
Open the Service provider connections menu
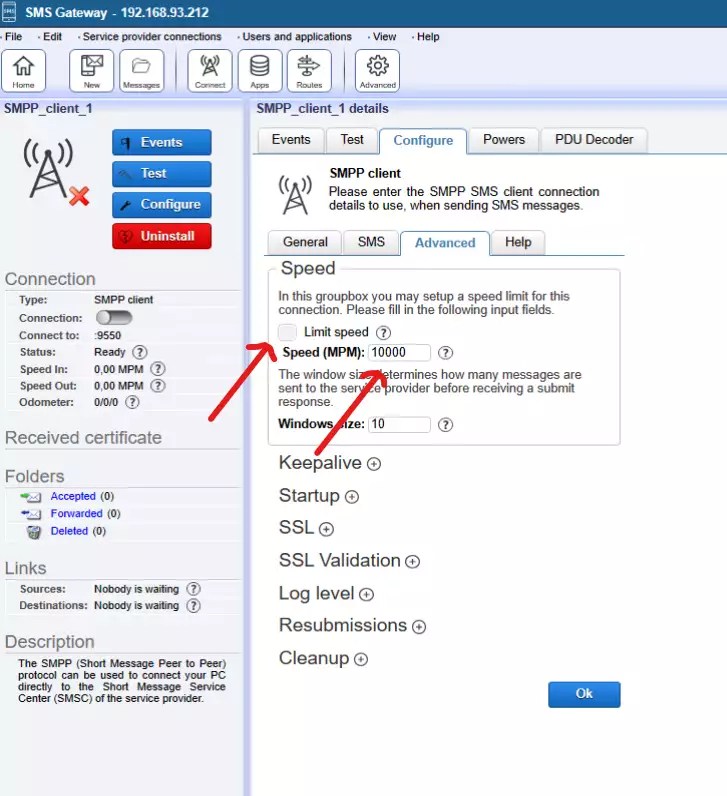tap(151, 37)
